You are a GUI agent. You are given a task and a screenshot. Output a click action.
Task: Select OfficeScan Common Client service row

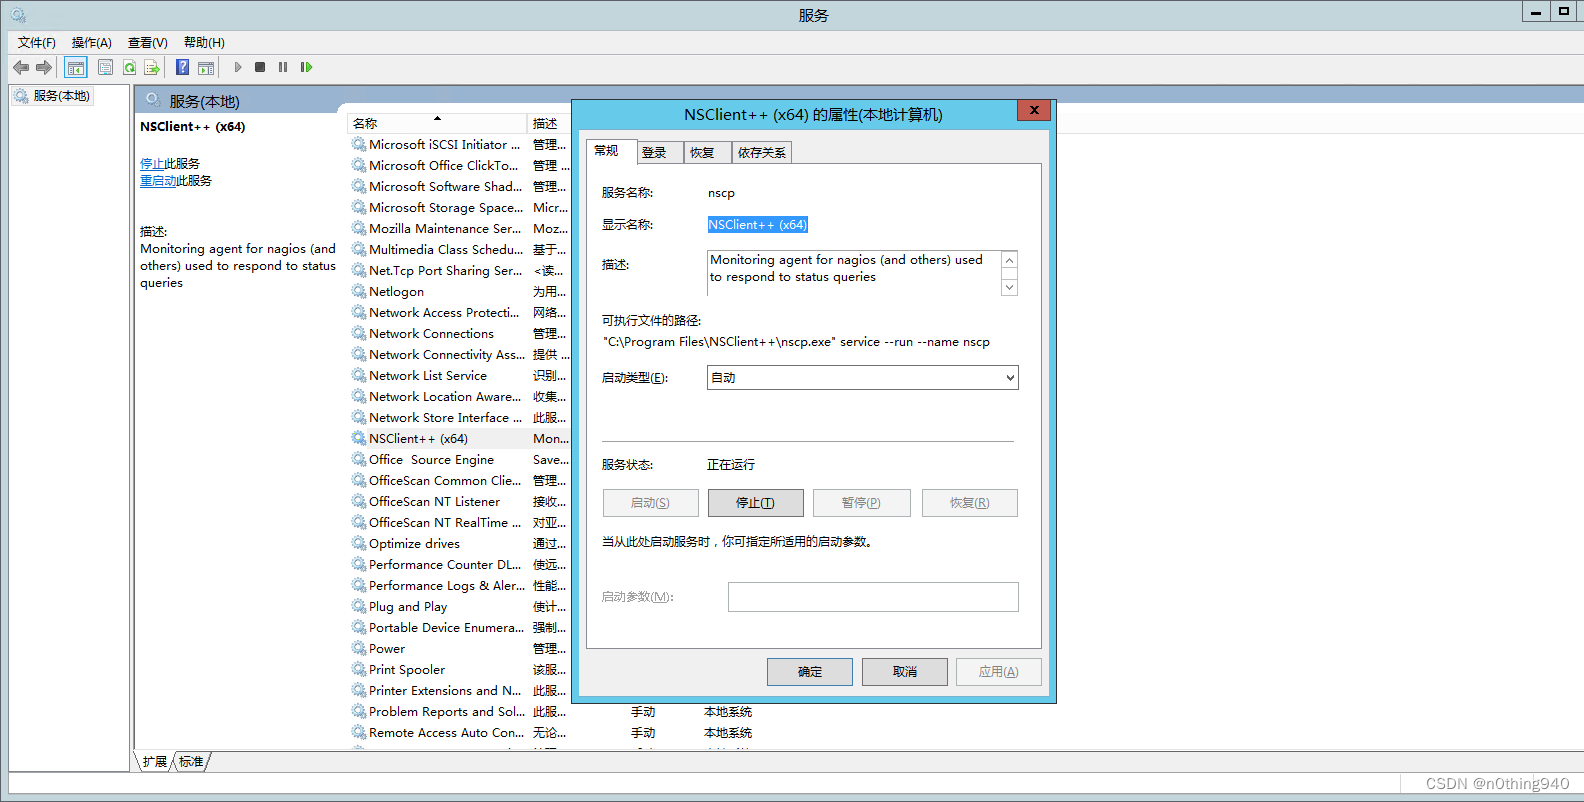459,480
